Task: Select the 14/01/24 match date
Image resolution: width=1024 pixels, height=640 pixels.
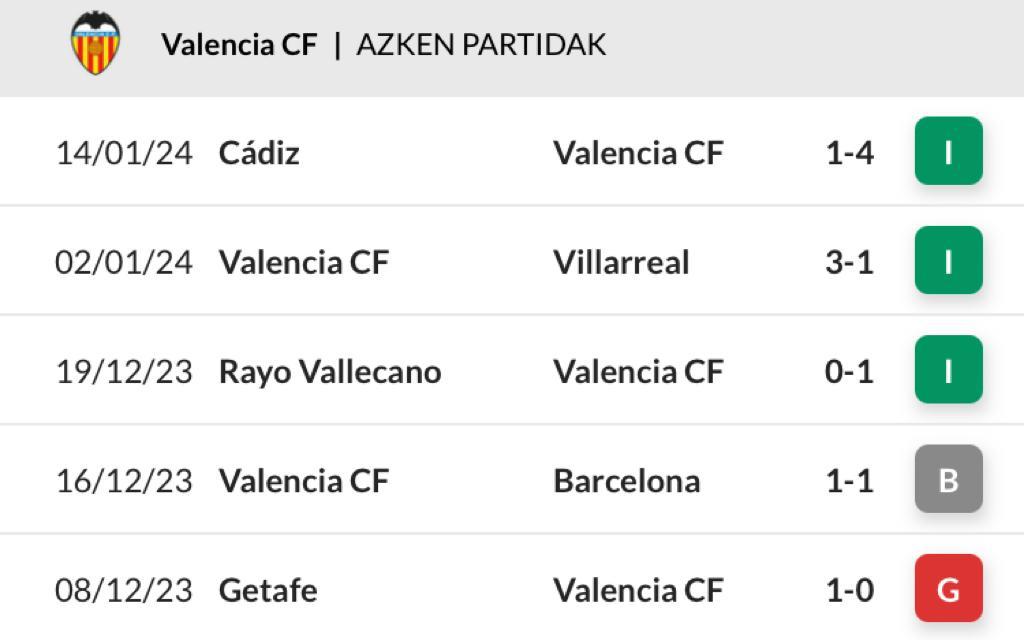Action: [x=124, y=153]
